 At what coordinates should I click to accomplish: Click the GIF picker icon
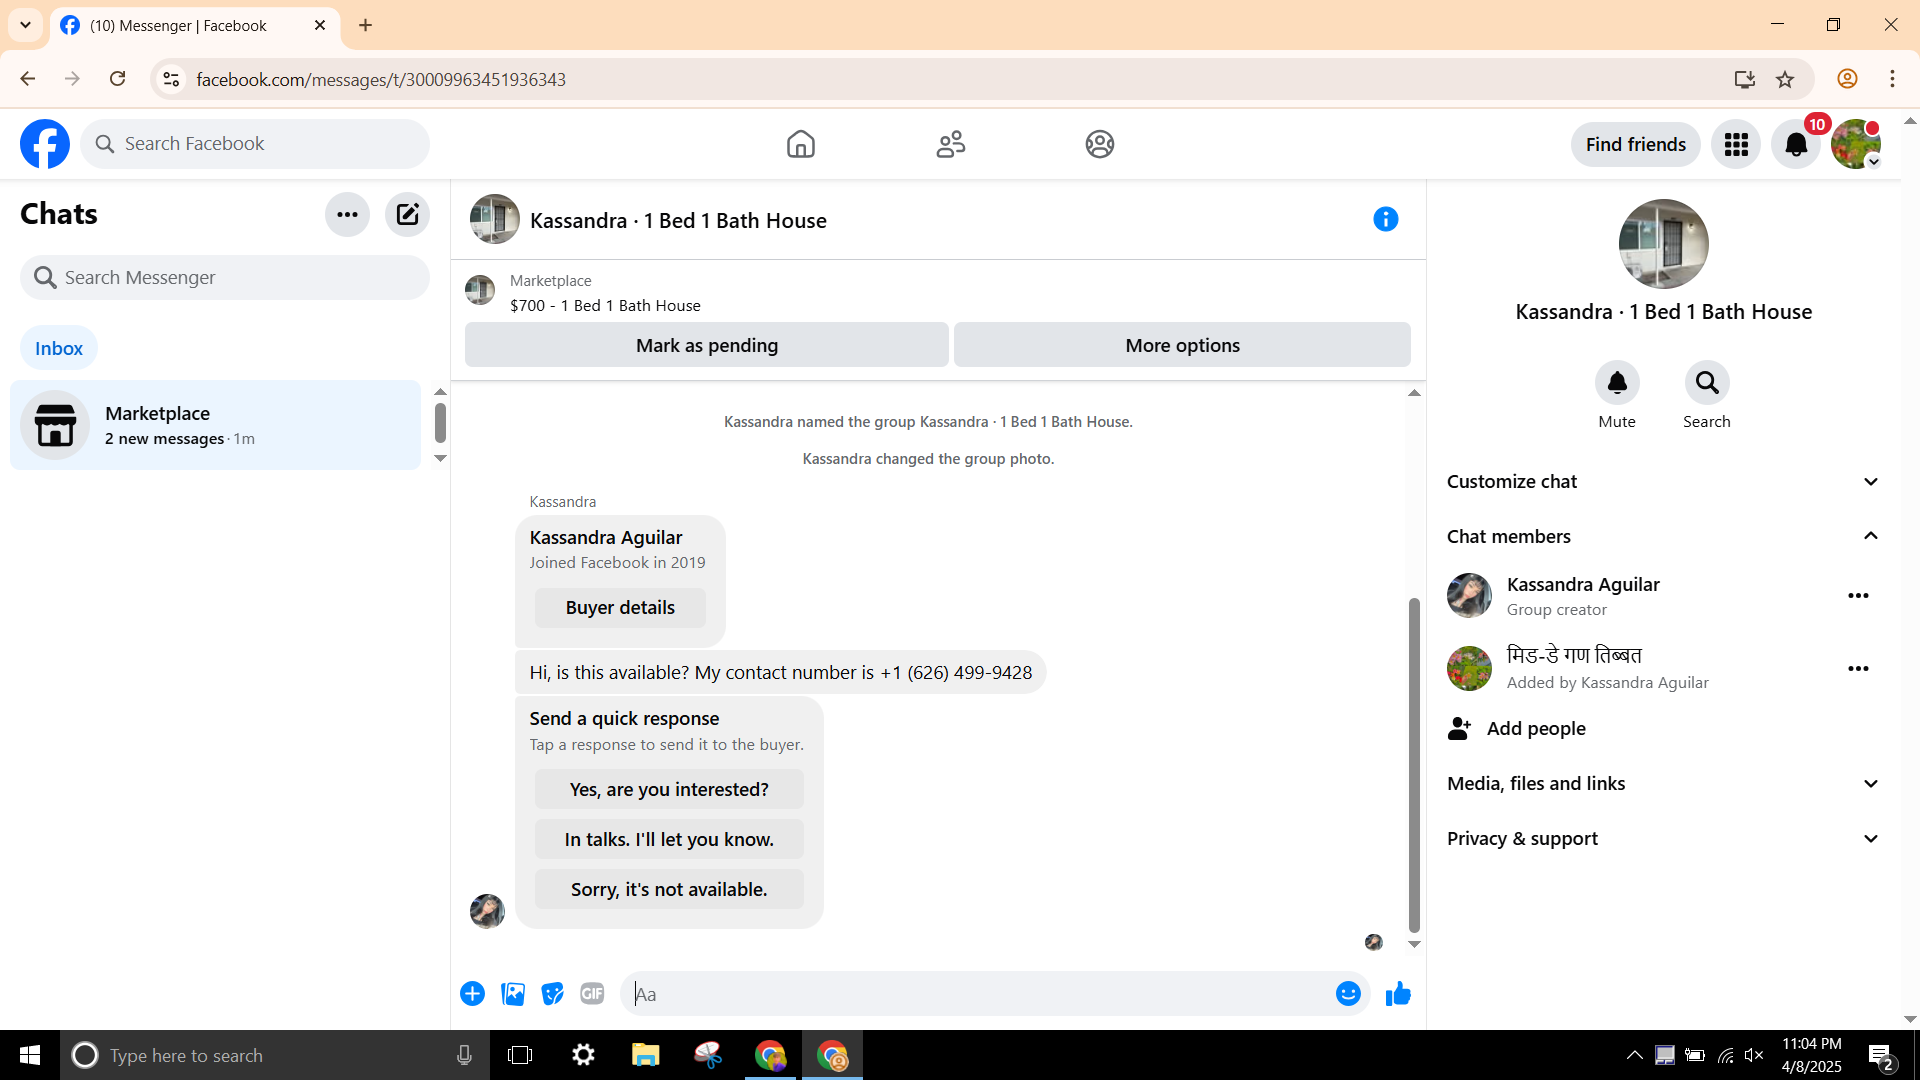592,994
